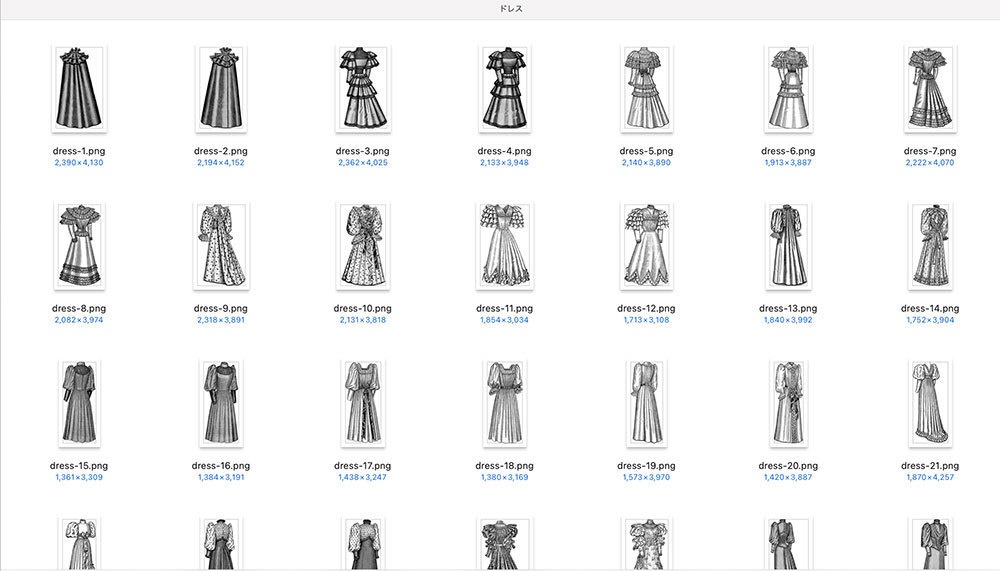Click the ドレス window title
This screenshot has width=1000, height=571.
tap(511, 9)
